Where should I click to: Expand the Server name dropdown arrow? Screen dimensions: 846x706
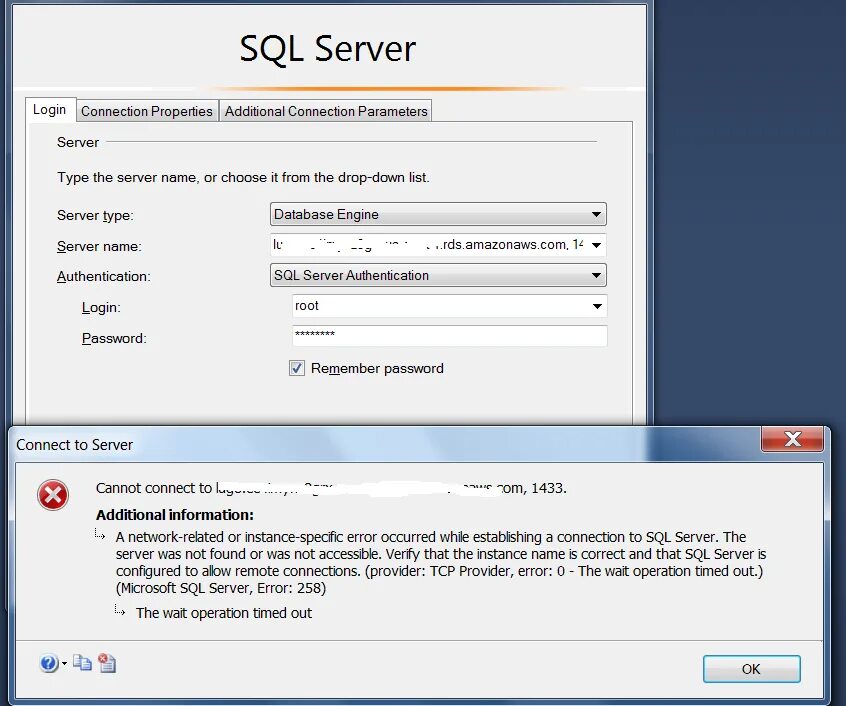(596, 245)
